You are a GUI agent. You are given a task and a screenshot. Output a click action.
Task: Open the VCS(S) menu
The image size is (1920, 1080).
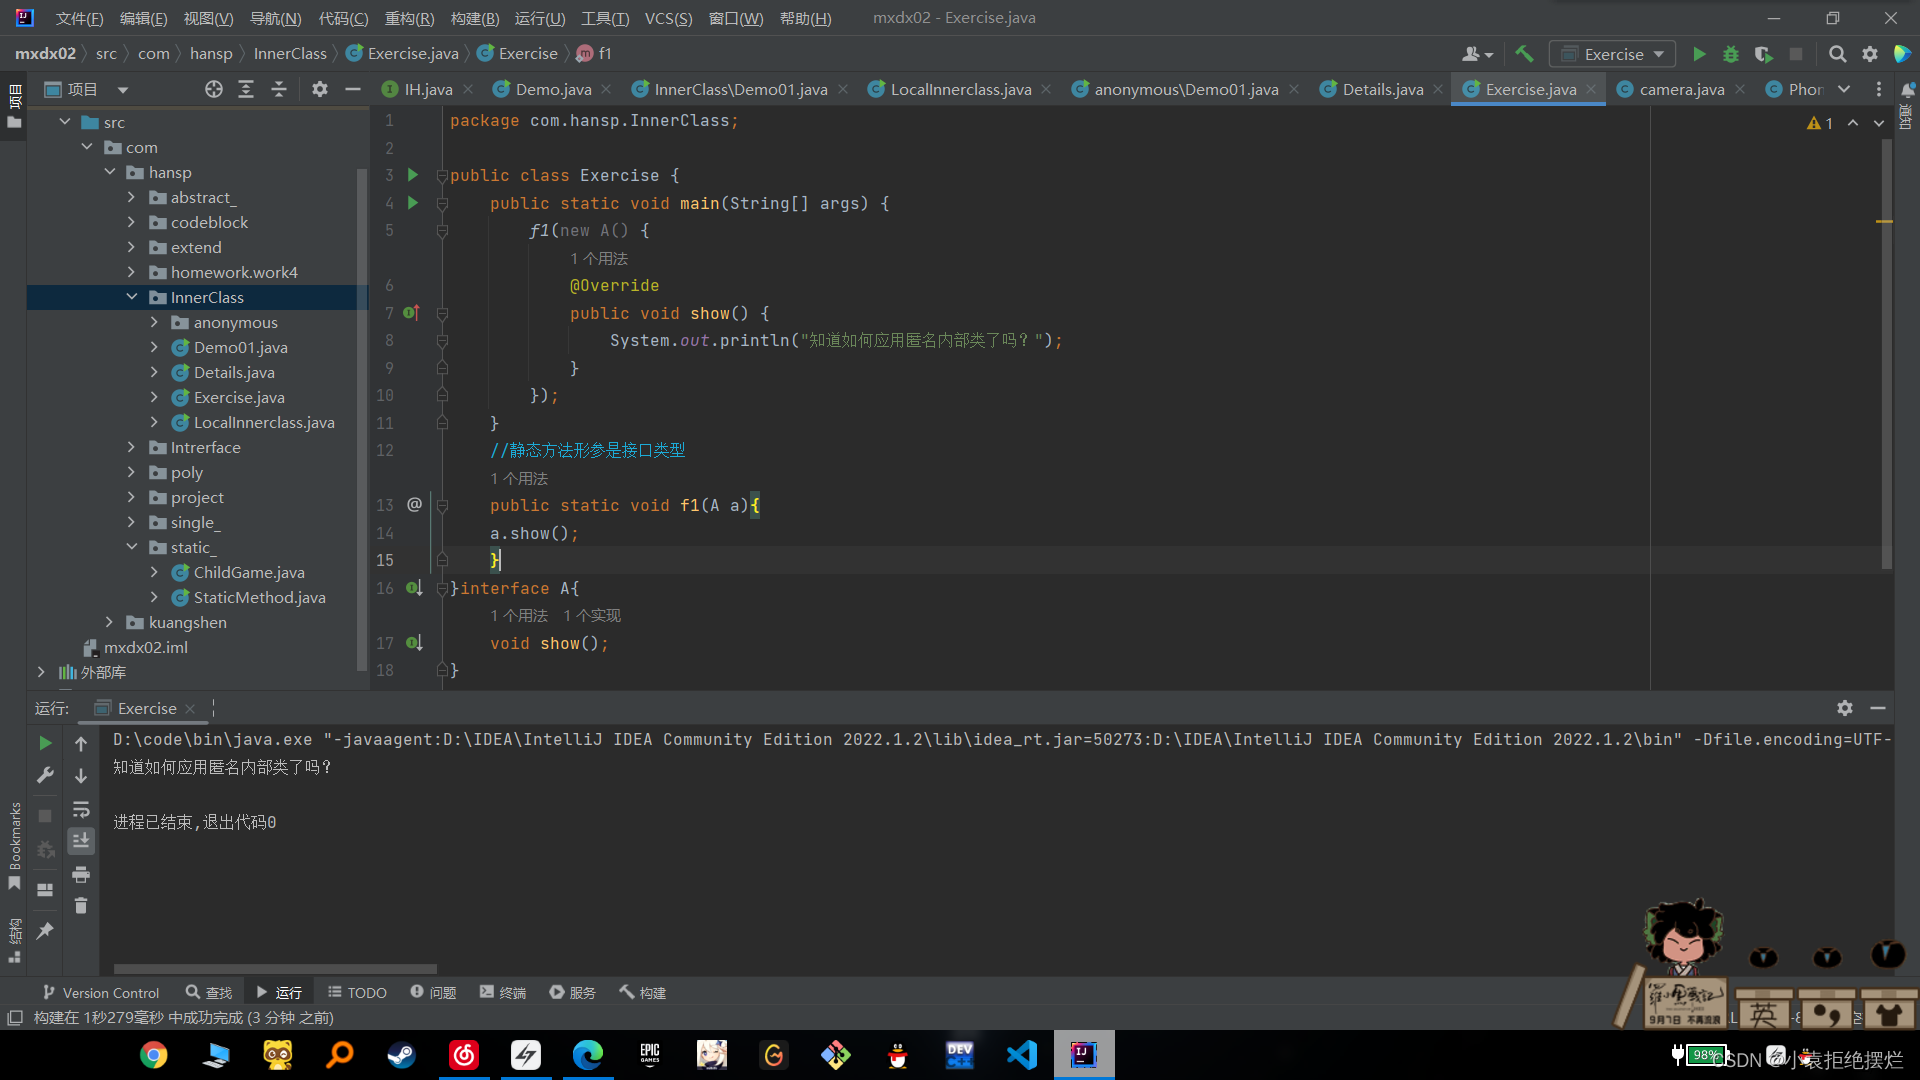(x=668, y=18)
